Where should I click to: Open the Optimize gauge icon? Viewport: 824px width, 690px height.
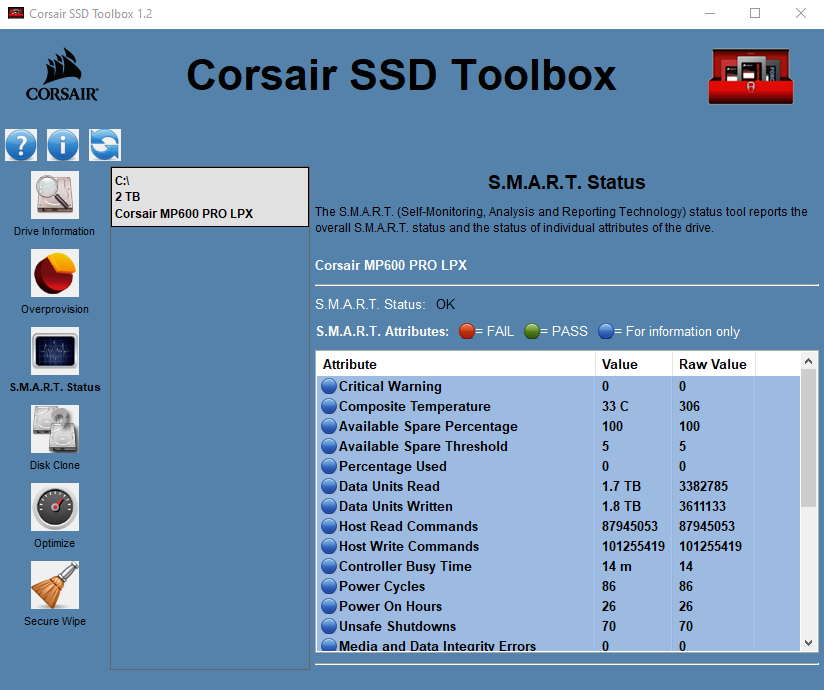tap(54, 507)
